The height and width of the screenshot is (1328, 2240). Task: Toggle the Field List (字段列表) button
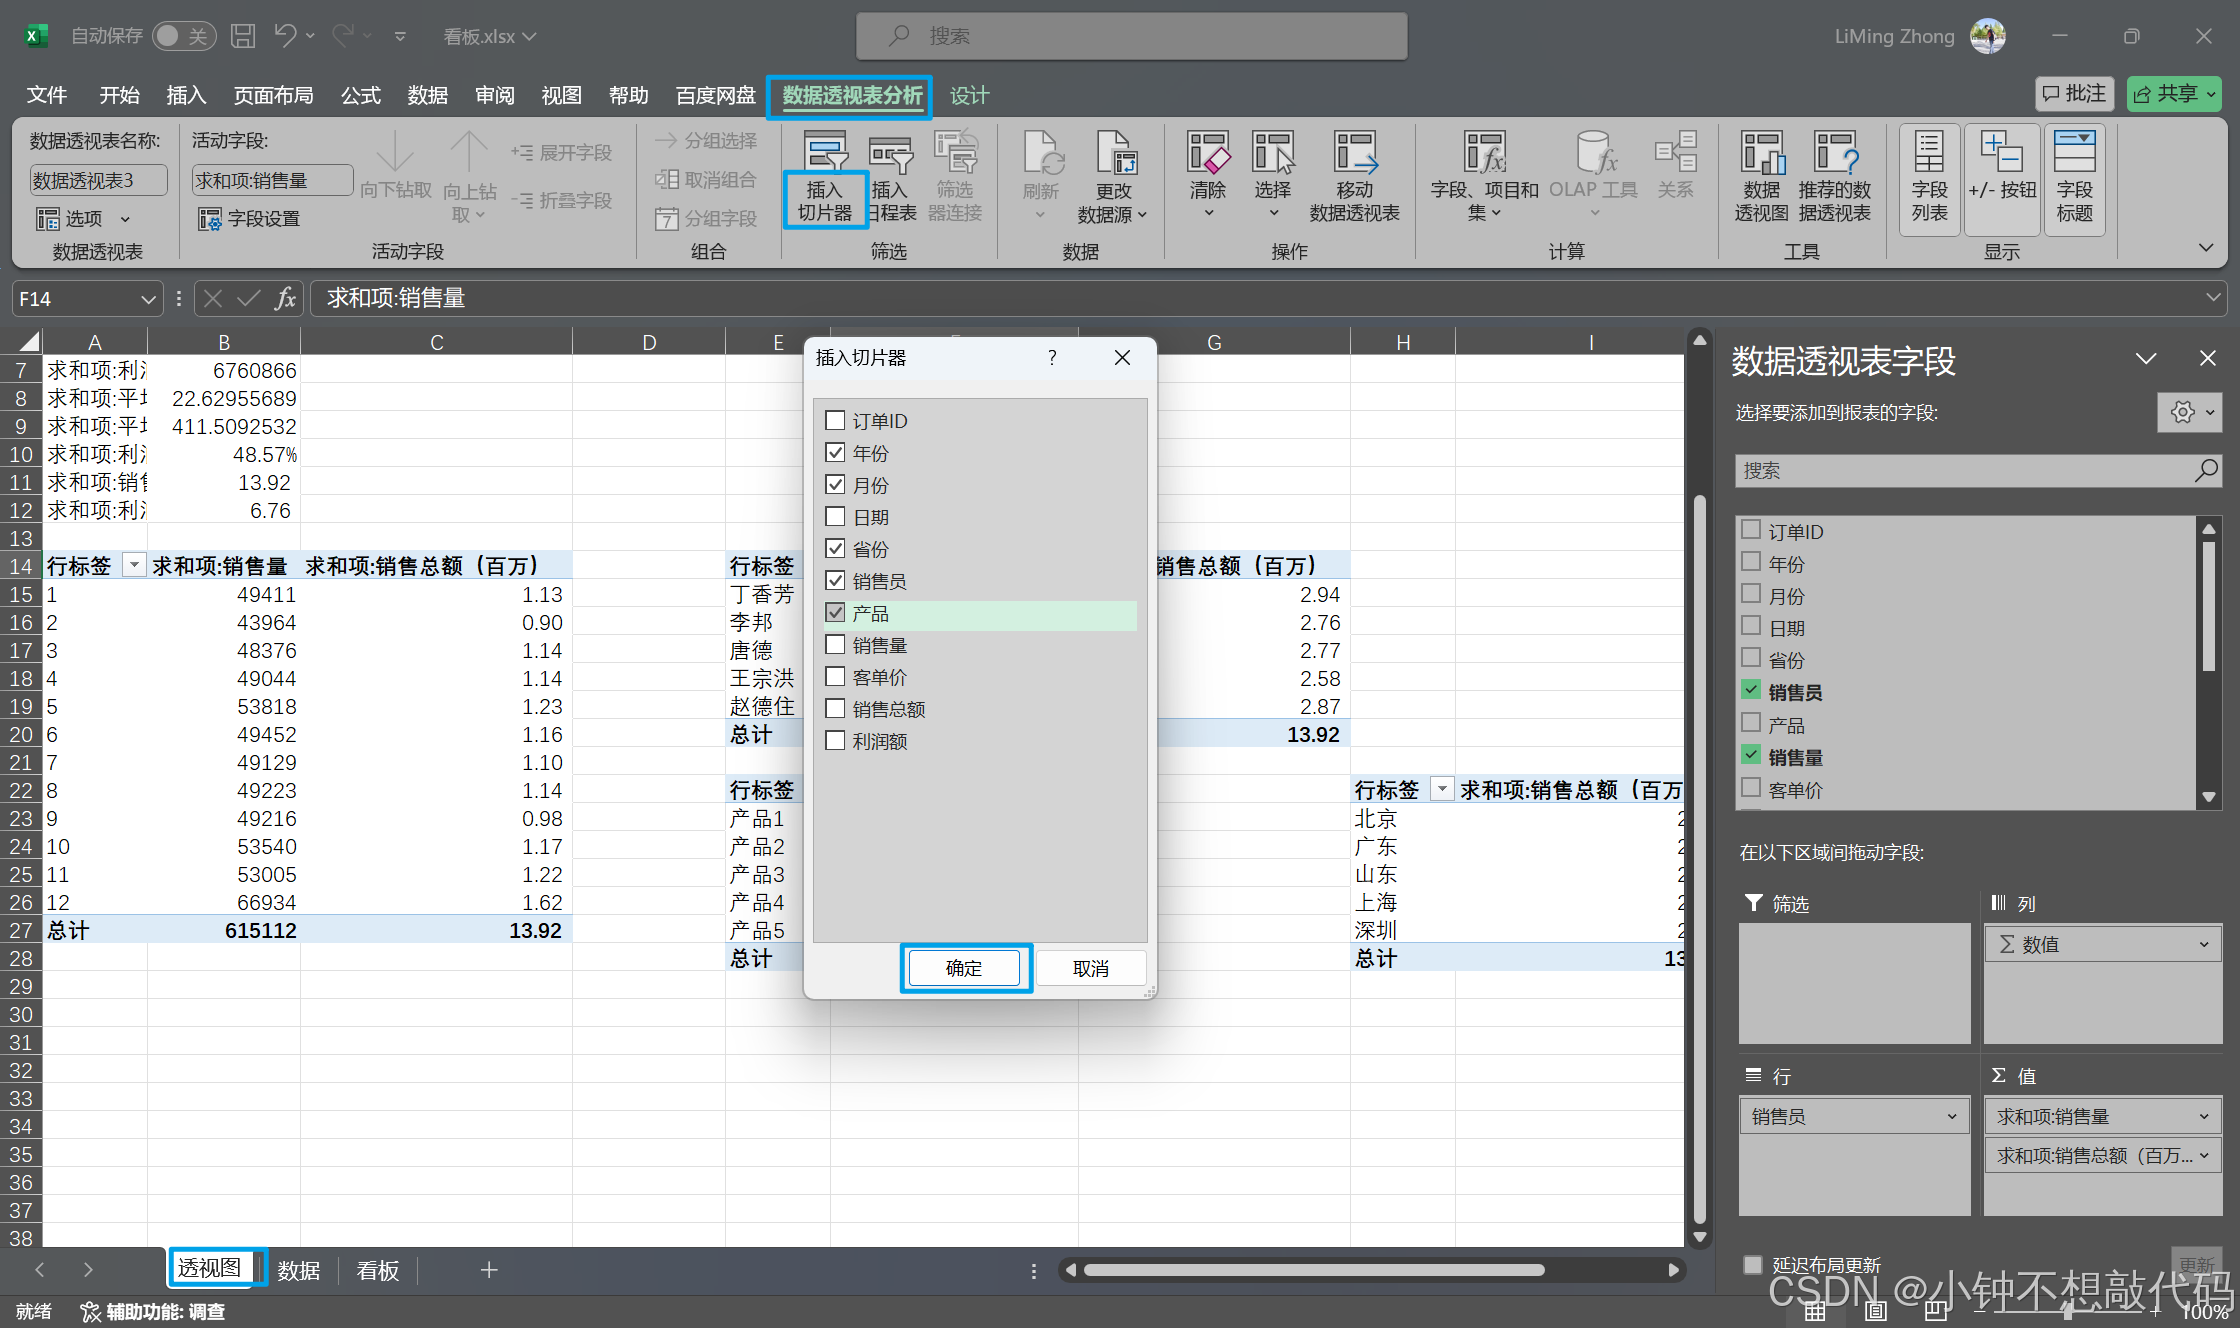point(1929,180)
